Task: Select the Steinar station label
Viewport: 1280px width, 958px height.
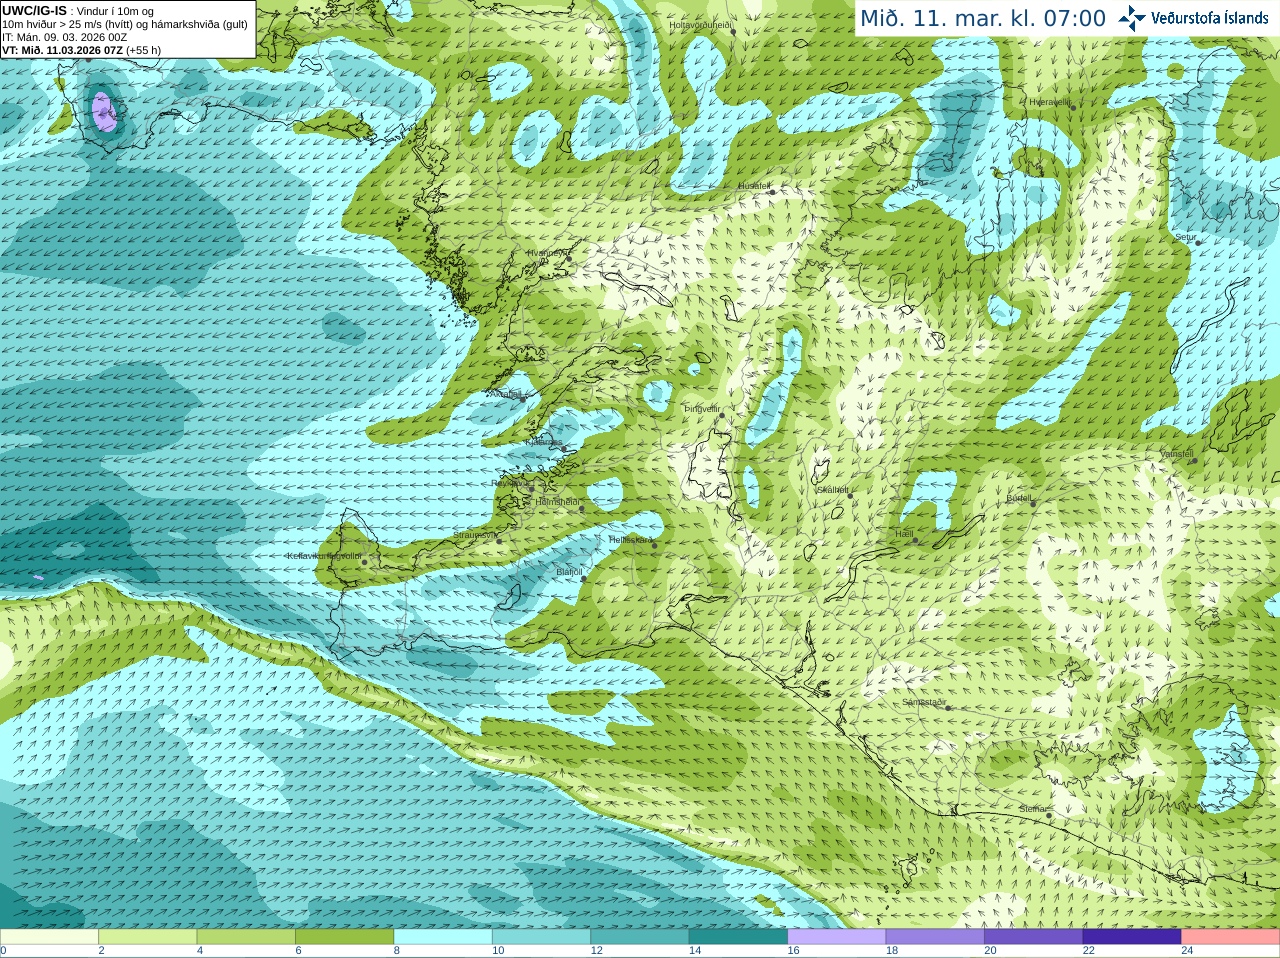Action: [1033, 809]
